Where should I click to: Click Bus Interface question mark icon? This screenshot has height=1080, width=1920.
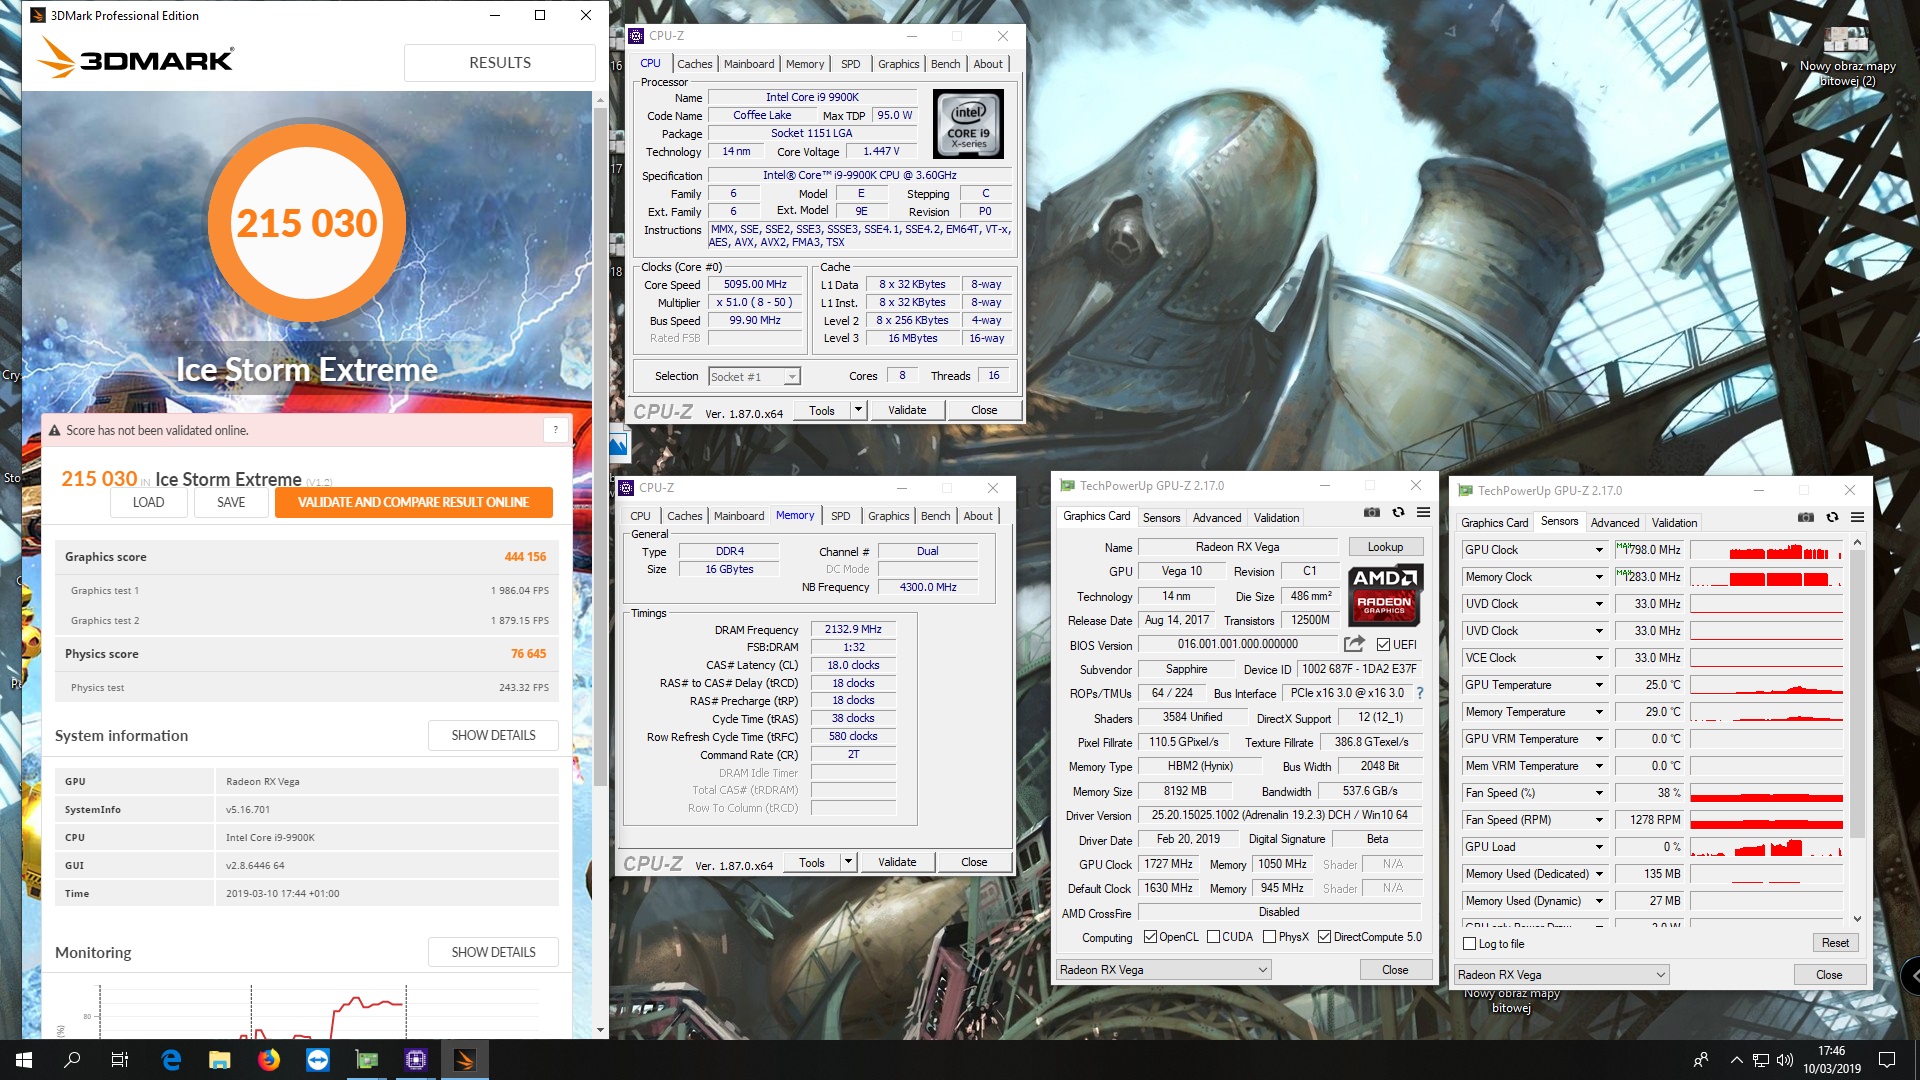pos(1419,693)
